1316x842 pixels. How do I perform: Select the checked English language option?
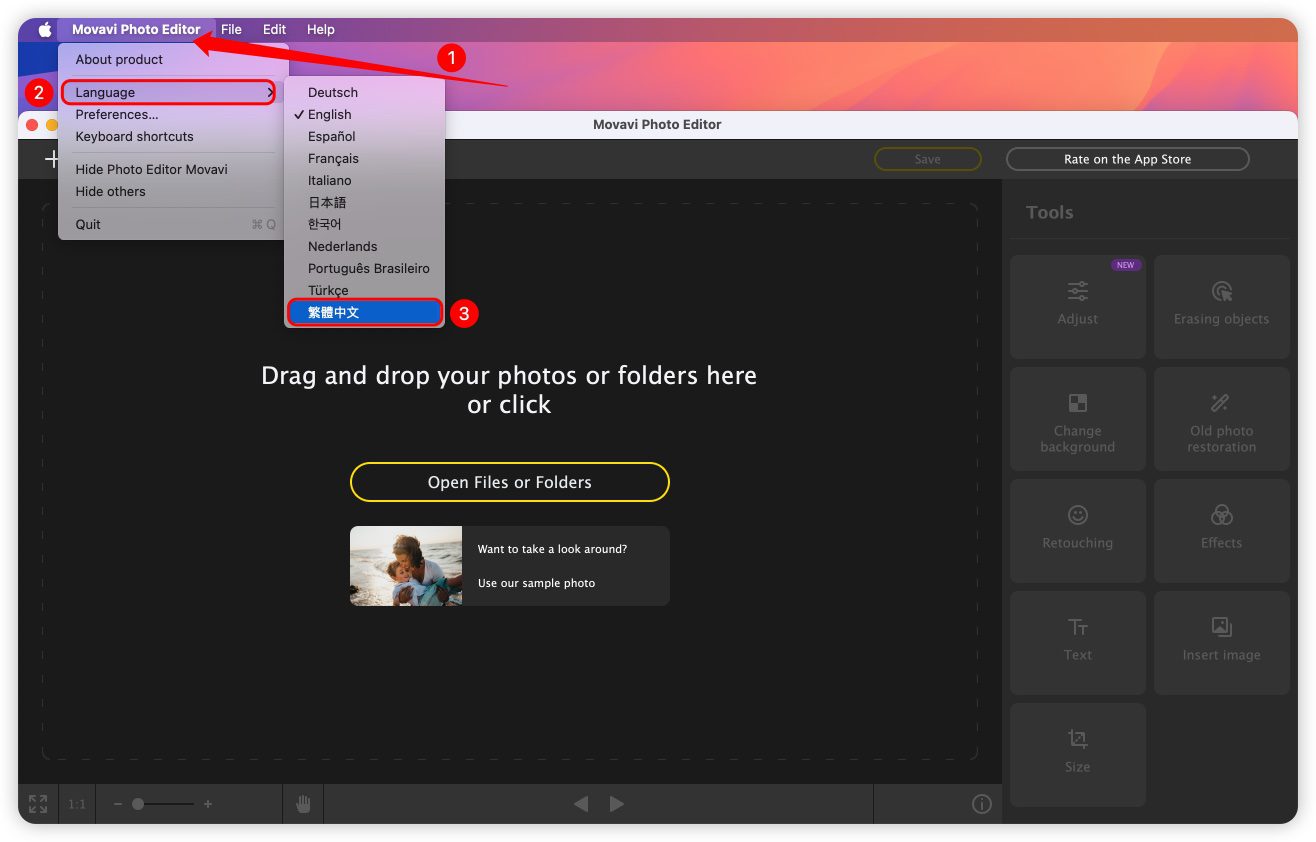tap(330, 115)
